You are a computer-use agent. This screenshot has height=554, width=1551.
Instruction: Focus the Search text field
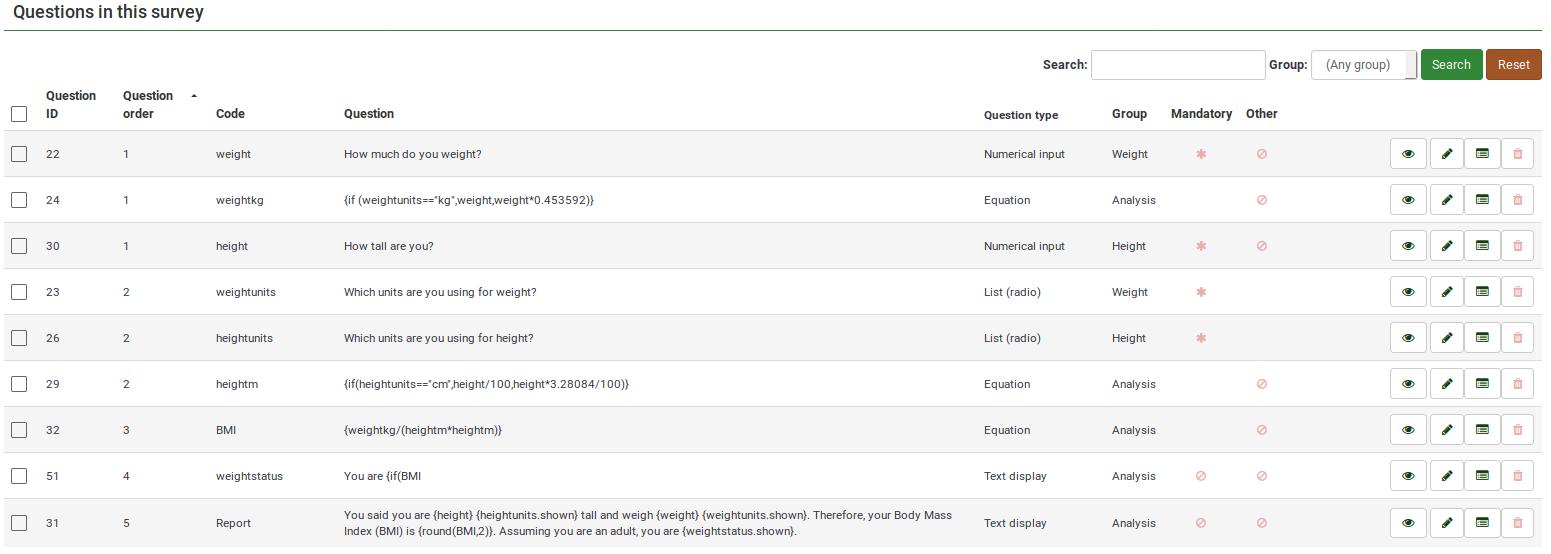click(x=1177, y=65)
